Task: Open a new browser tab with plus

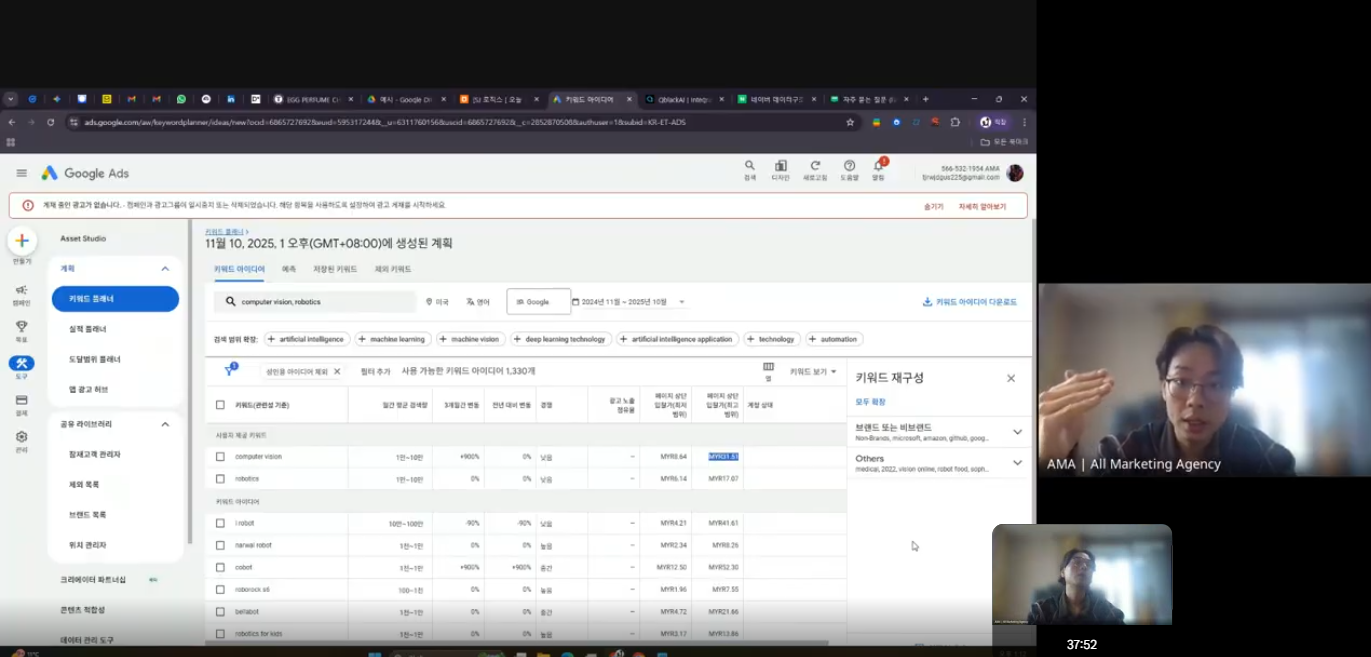Action: tap(925, 99)
